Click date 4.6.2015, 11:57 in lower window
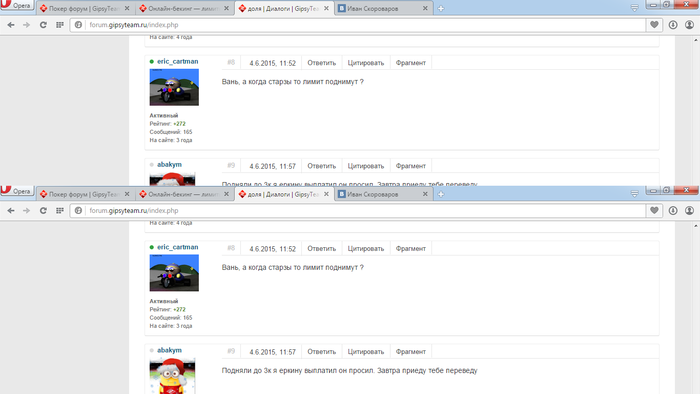The height and width of the screenshot is (394, 700). pyautogui.click(x=272, y=352)
